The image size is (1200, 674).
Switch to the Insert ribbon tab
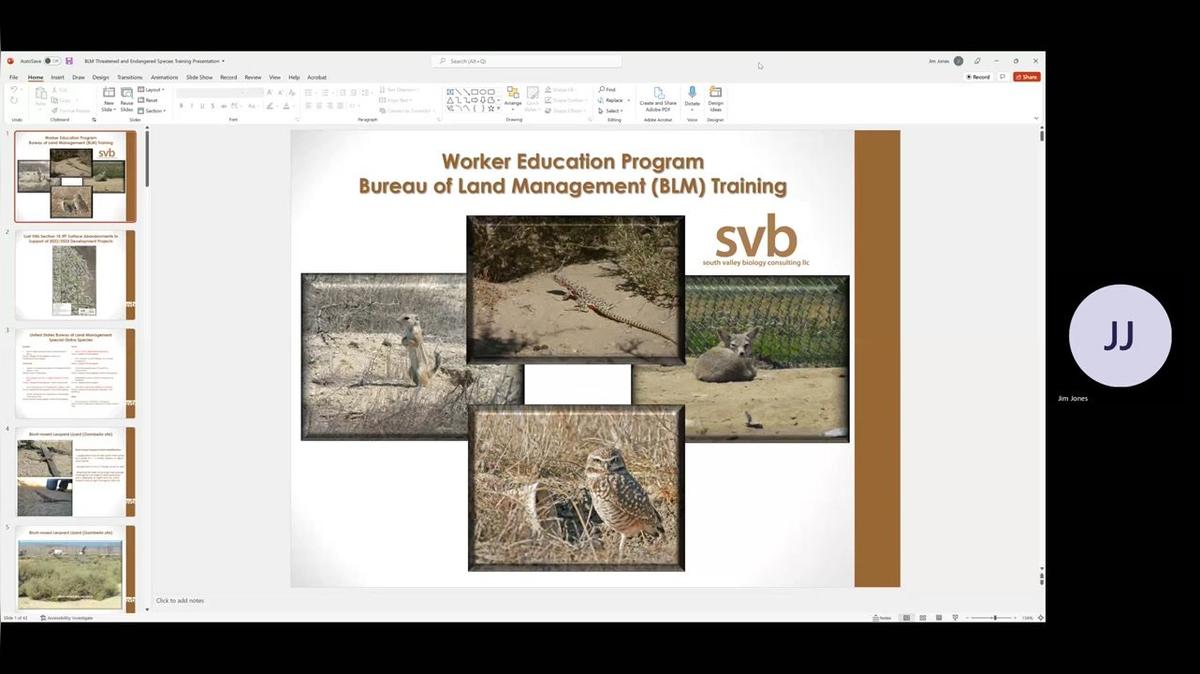(55, 76)
